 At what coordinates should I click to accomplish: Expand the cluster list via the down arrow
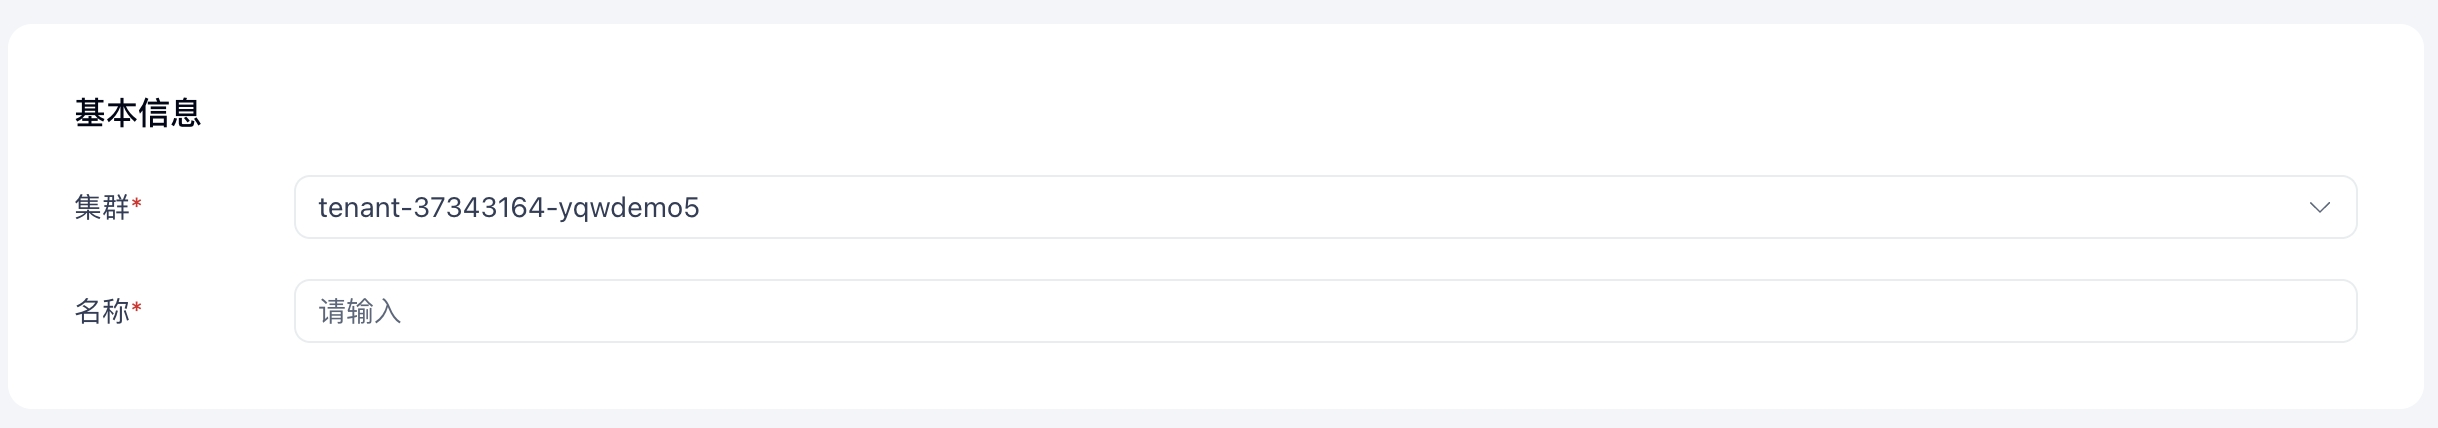click(2319, 207)
